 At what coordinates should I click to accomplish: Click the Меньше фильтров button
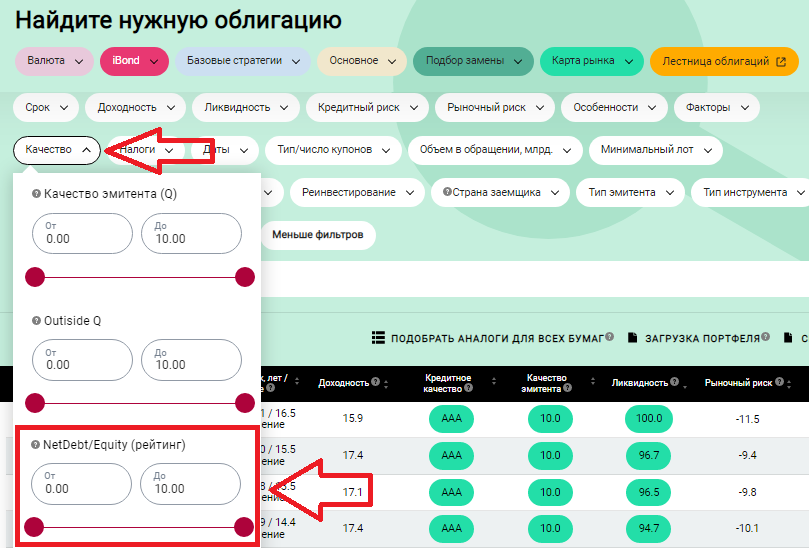318,235
